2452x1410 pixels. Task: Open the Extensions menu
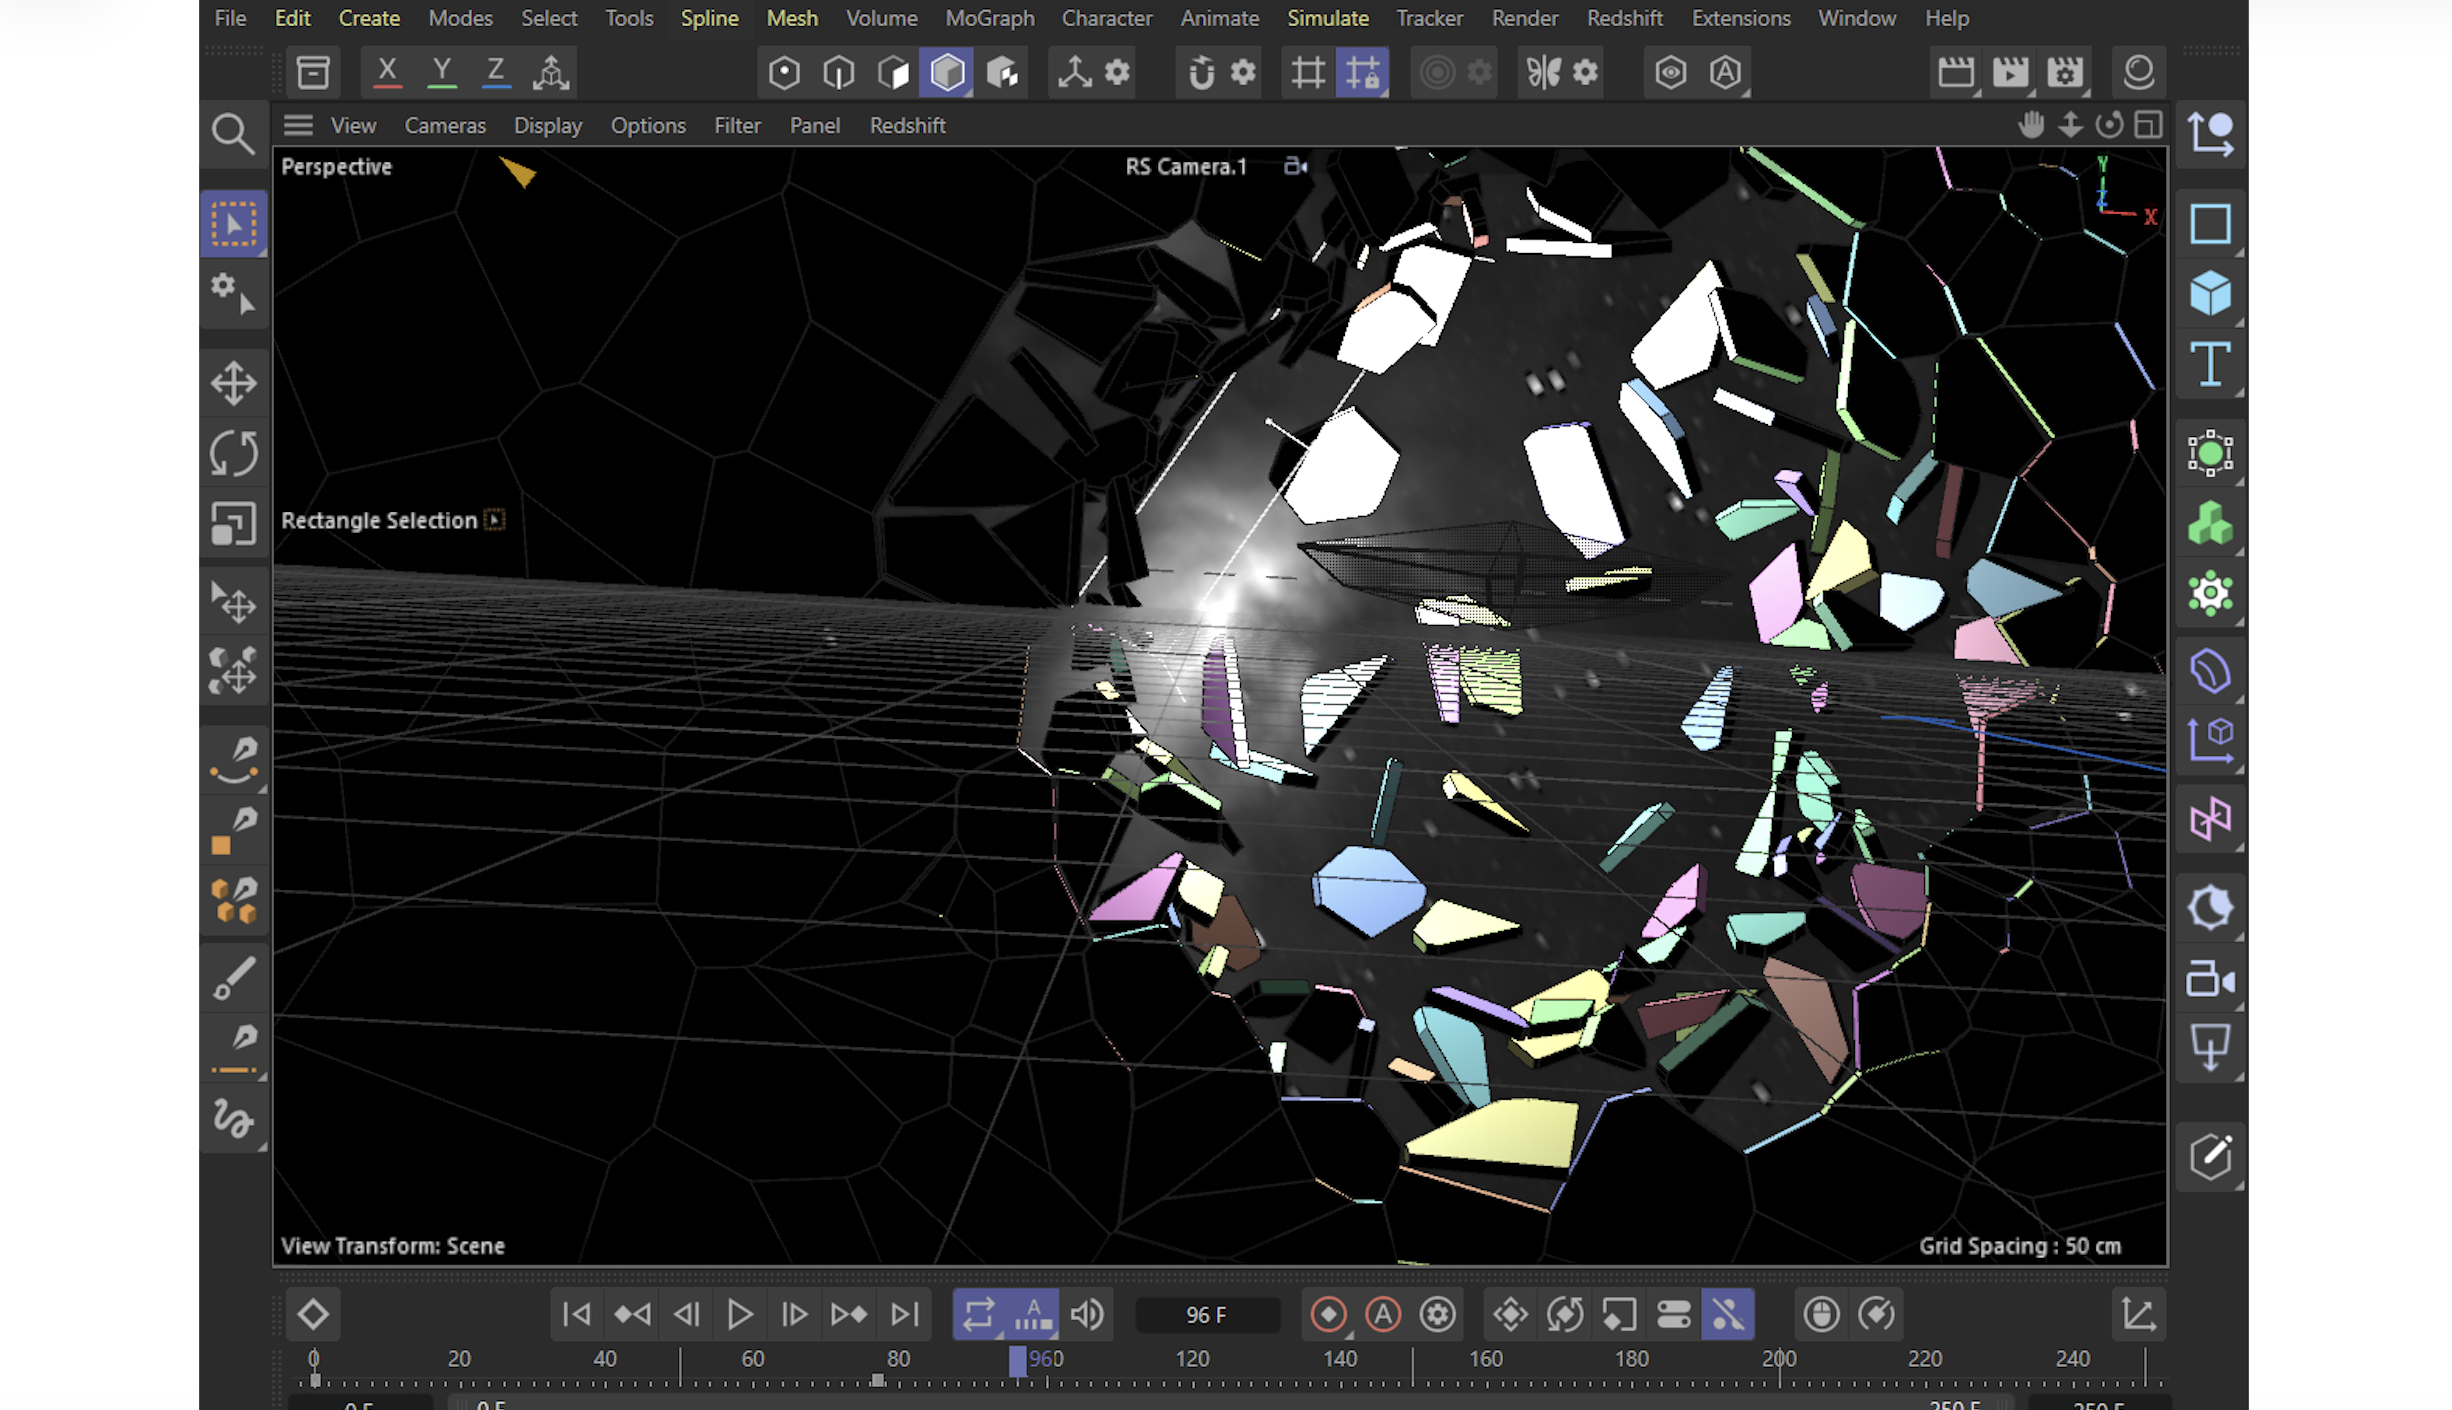pos(1740,18)
